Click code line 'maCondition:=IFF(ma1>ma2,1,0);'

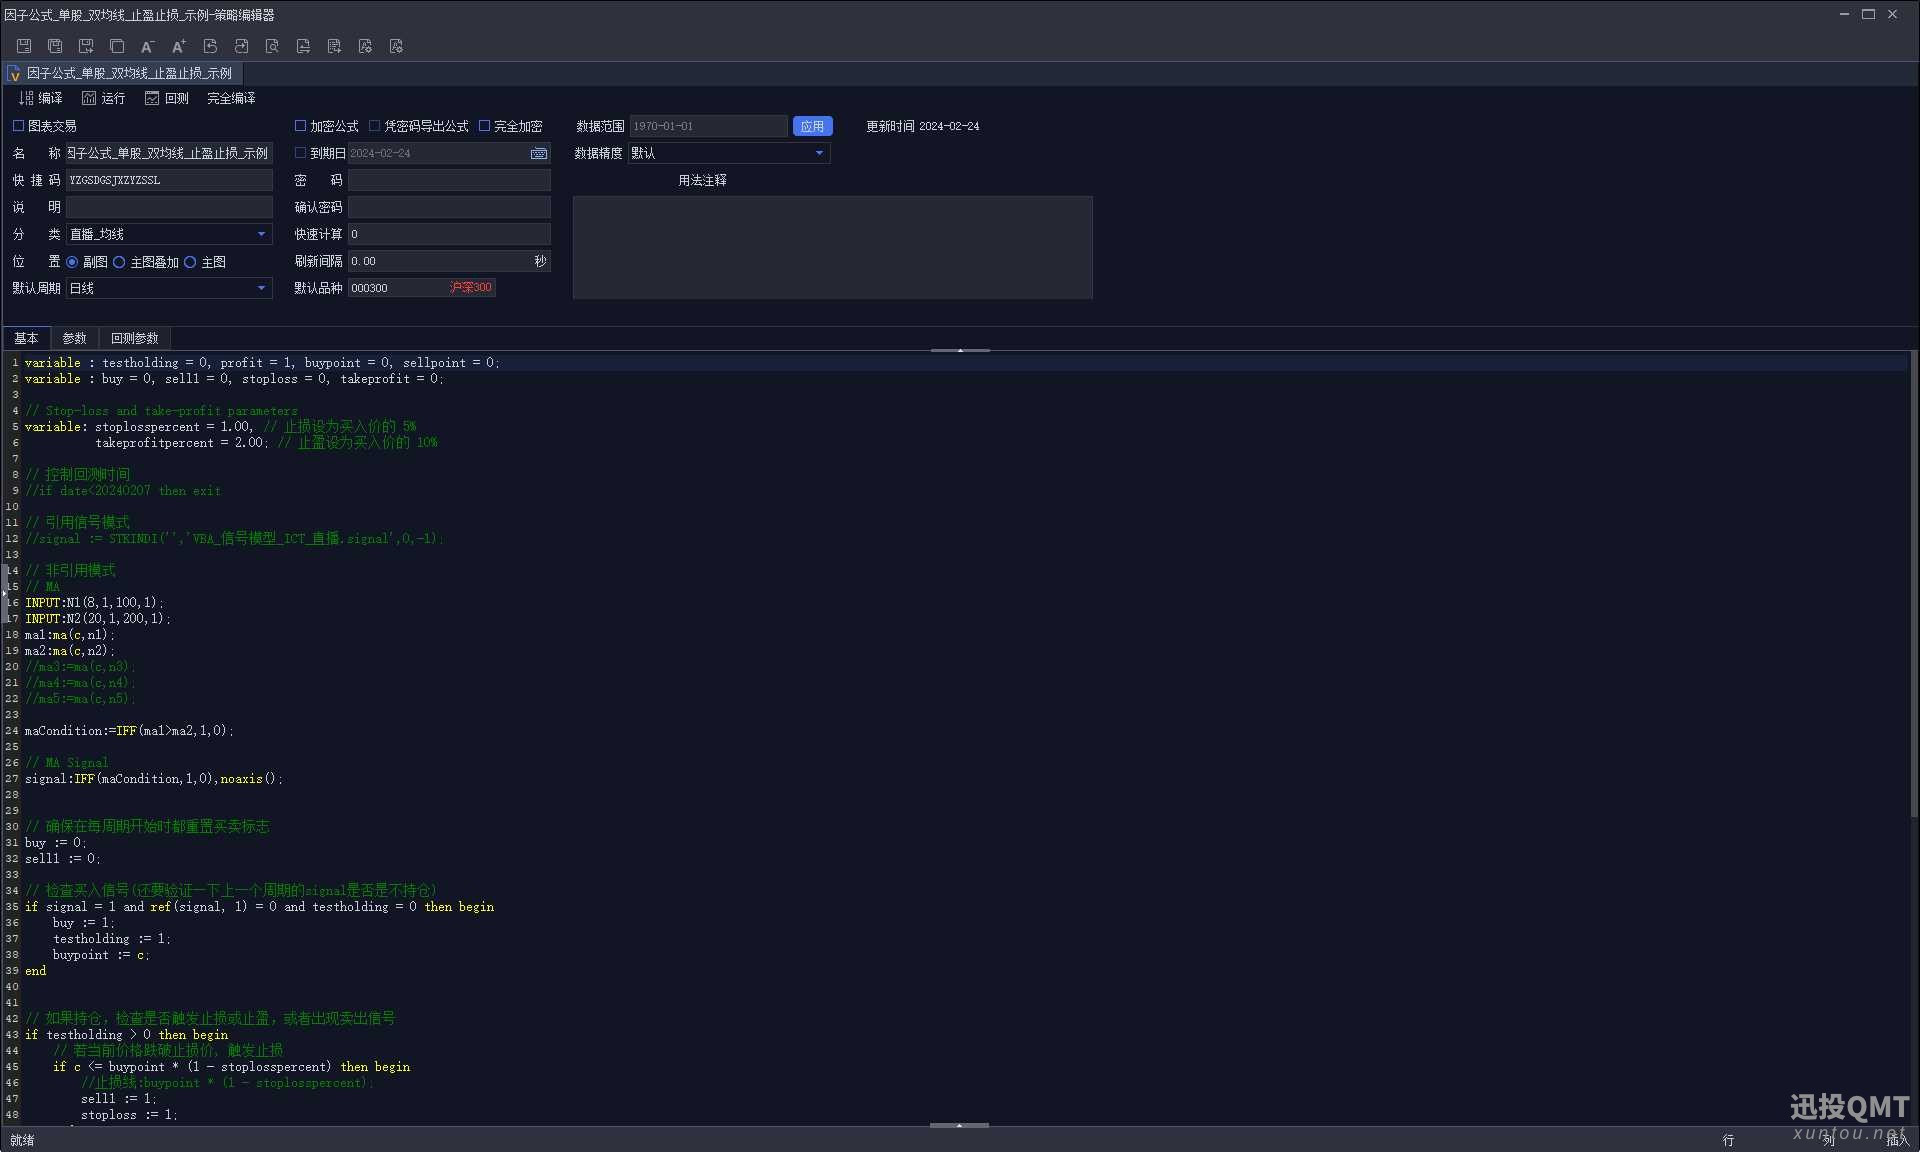[x=129, y=731]
